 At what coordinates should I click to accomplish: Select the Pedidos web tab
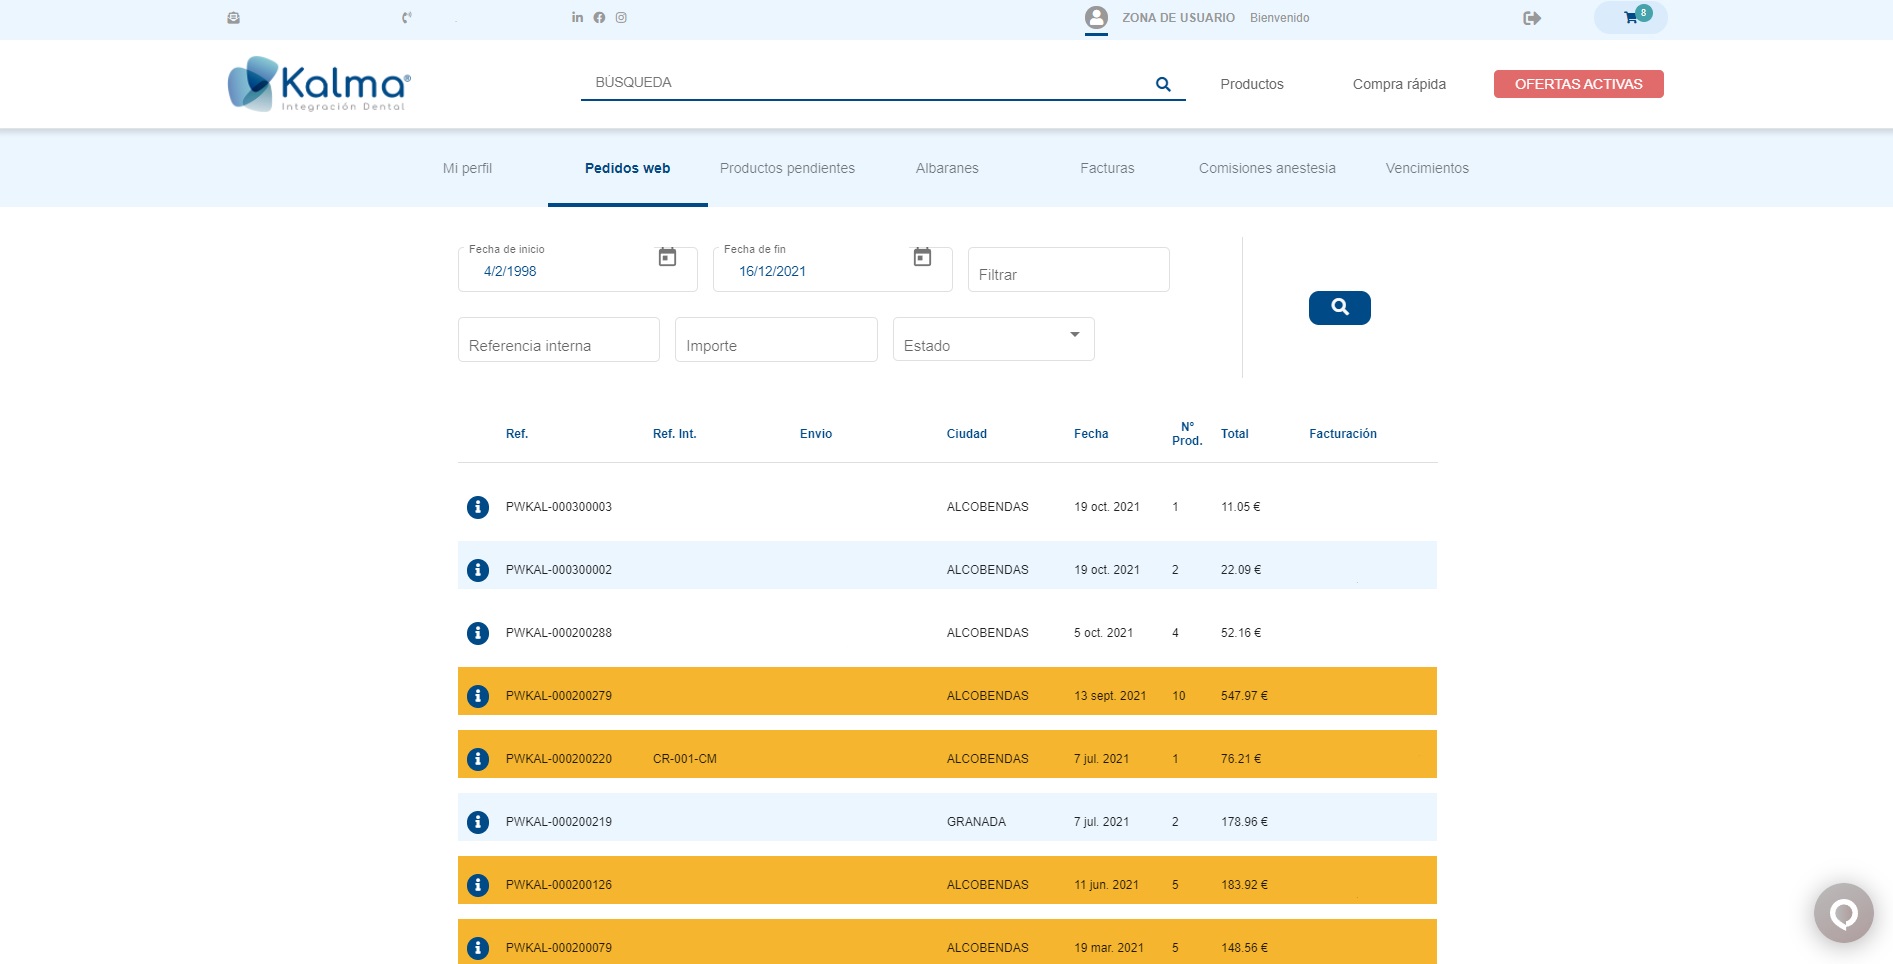pos(628,168)
